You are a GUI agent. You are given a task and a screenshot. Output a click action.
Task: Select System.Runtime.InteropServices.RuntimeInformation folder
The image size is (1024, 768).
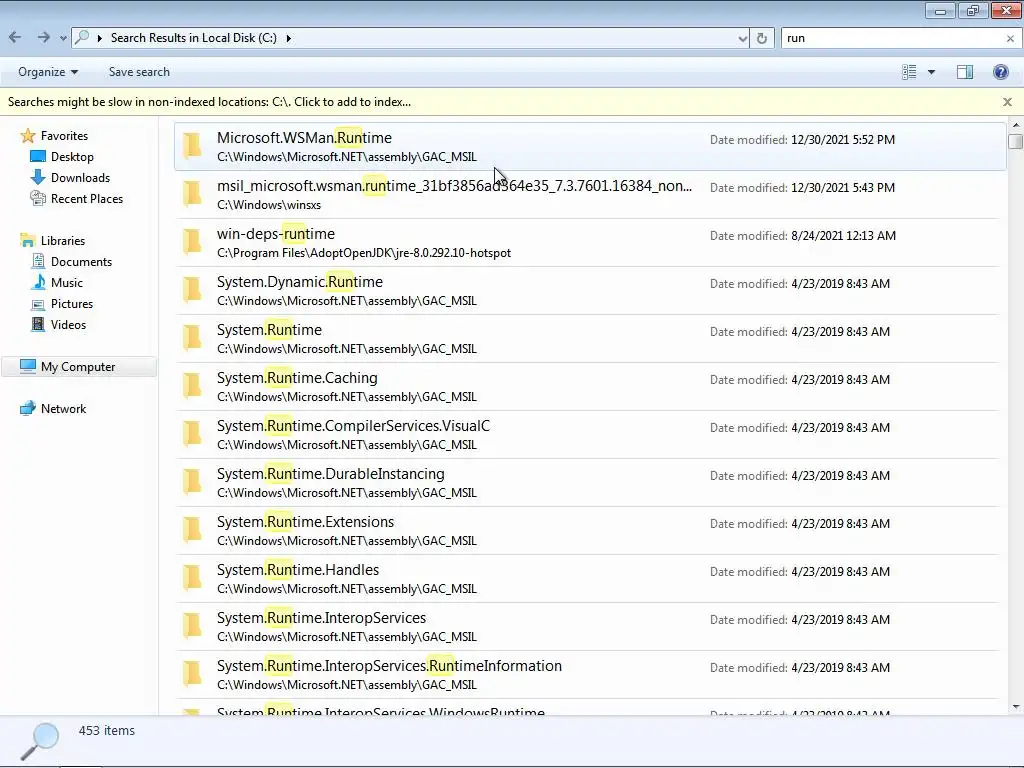tap(590, 675)
